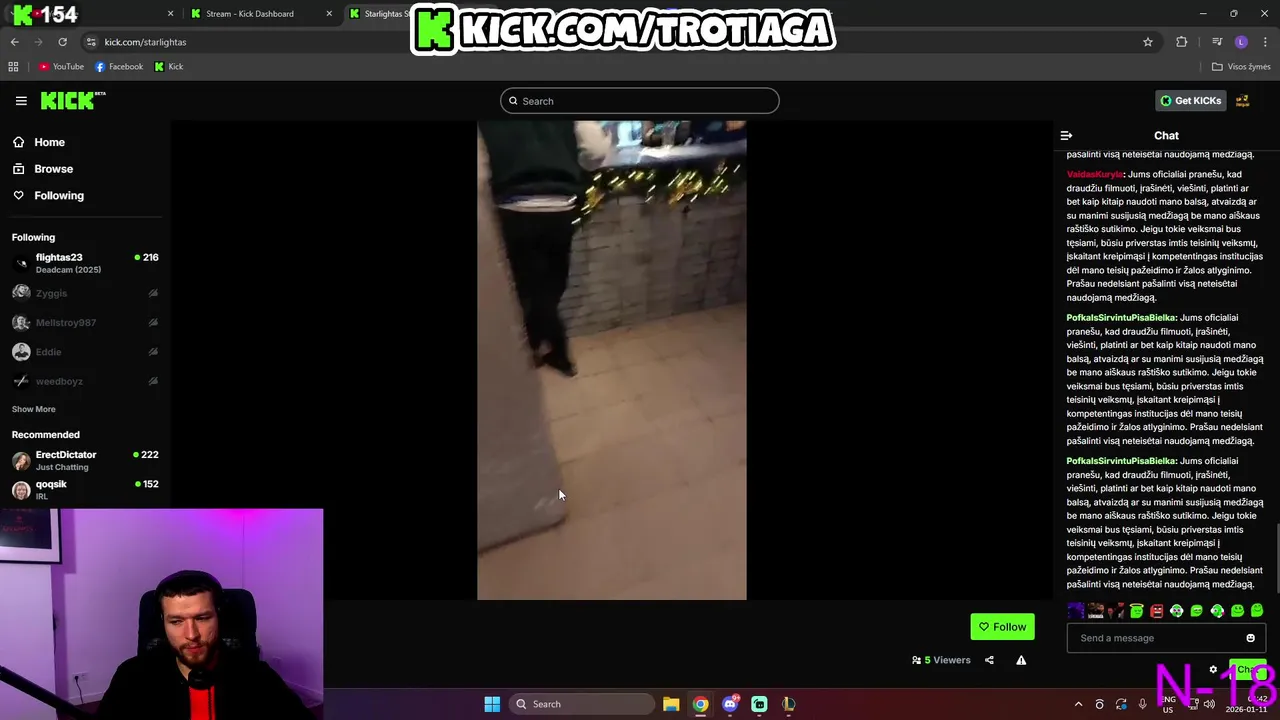This screenshot has width=1280, height=720.
Task: Select Eddie in the following list
Action: (x=85, y=352)
